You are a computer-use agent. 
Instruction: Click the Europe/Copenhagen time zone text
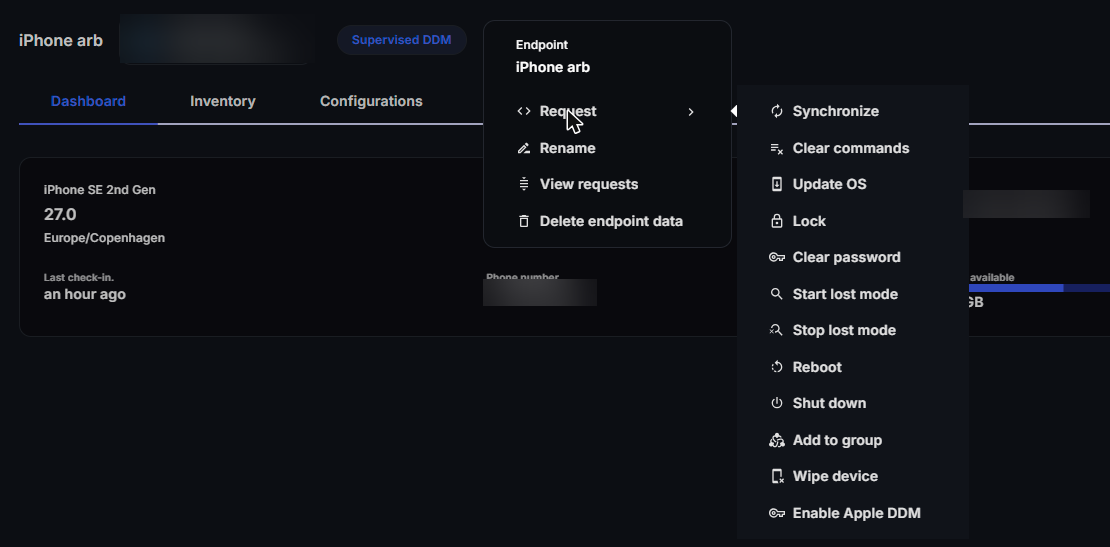[104, 238]
